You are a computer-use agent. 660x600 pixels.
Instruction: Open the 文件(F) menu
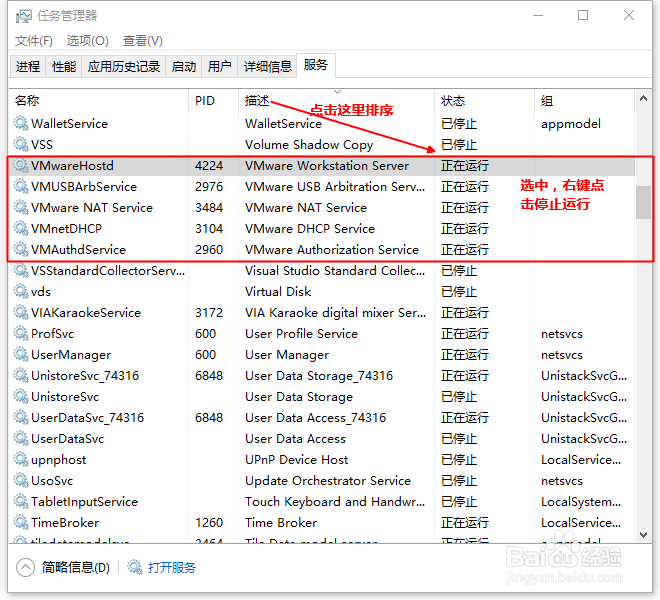pos(34,41)
